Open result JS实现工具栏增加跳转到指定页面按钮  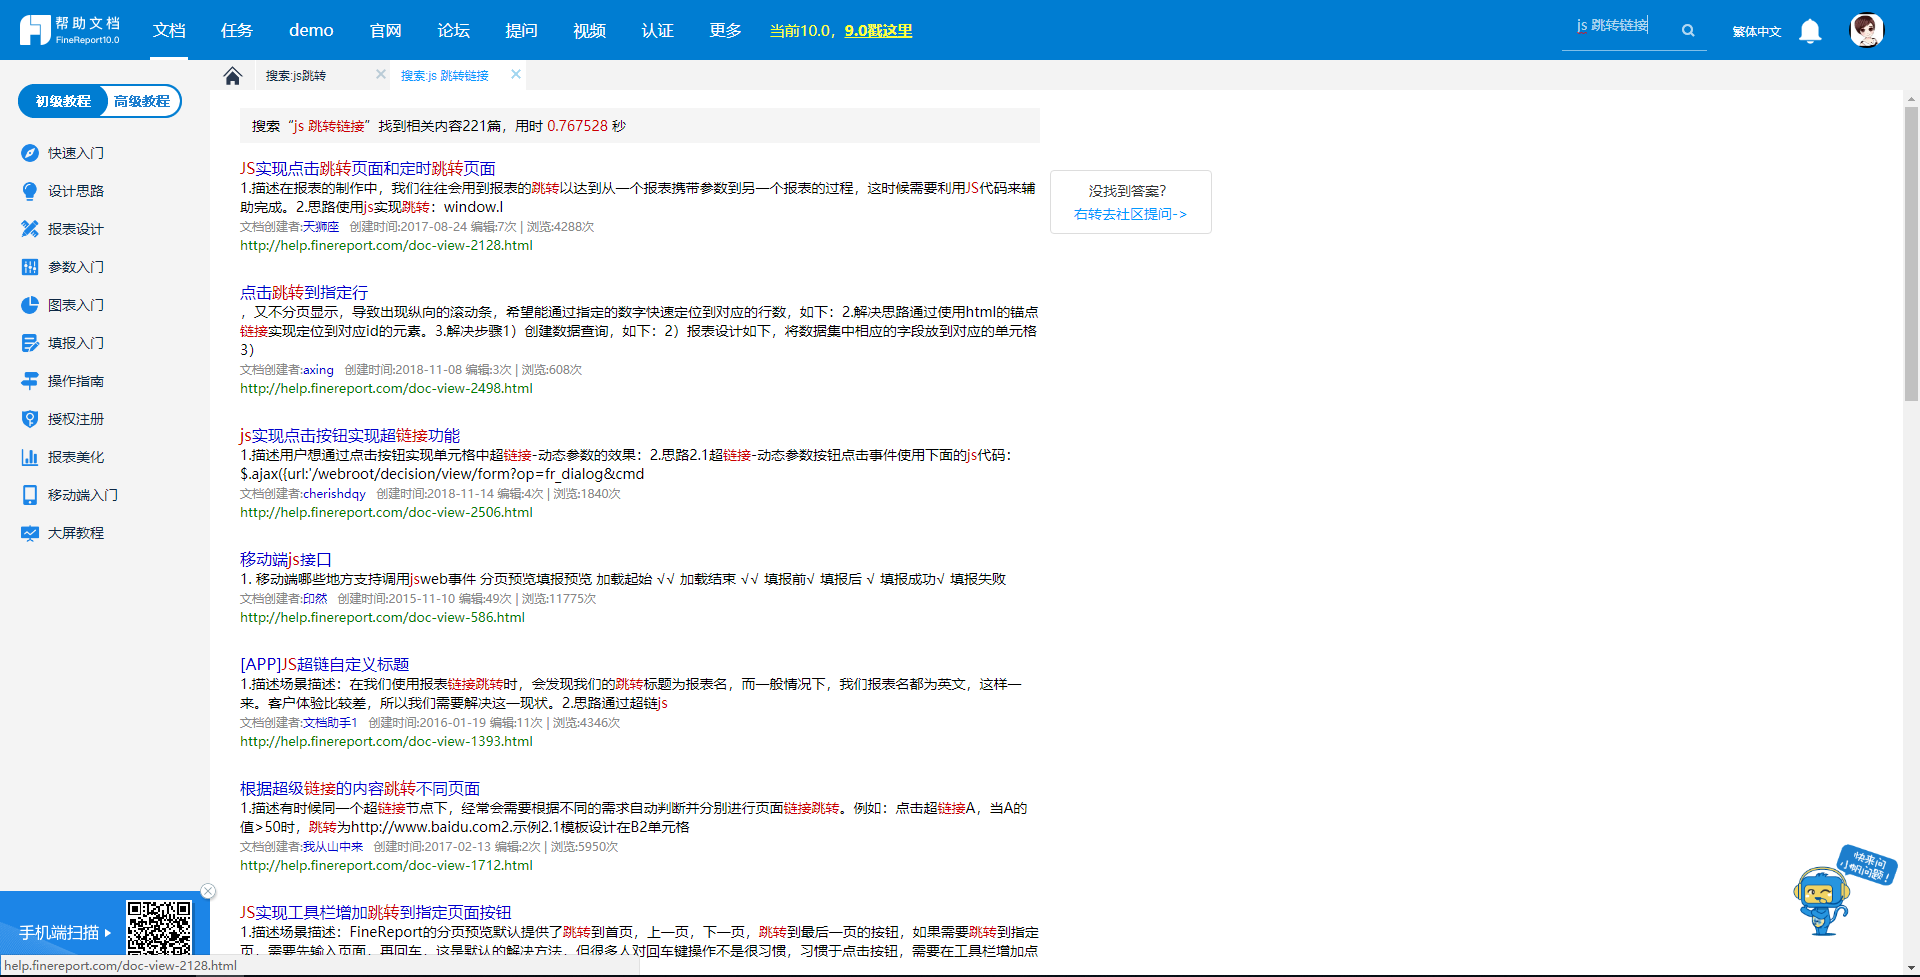(375, 912)
